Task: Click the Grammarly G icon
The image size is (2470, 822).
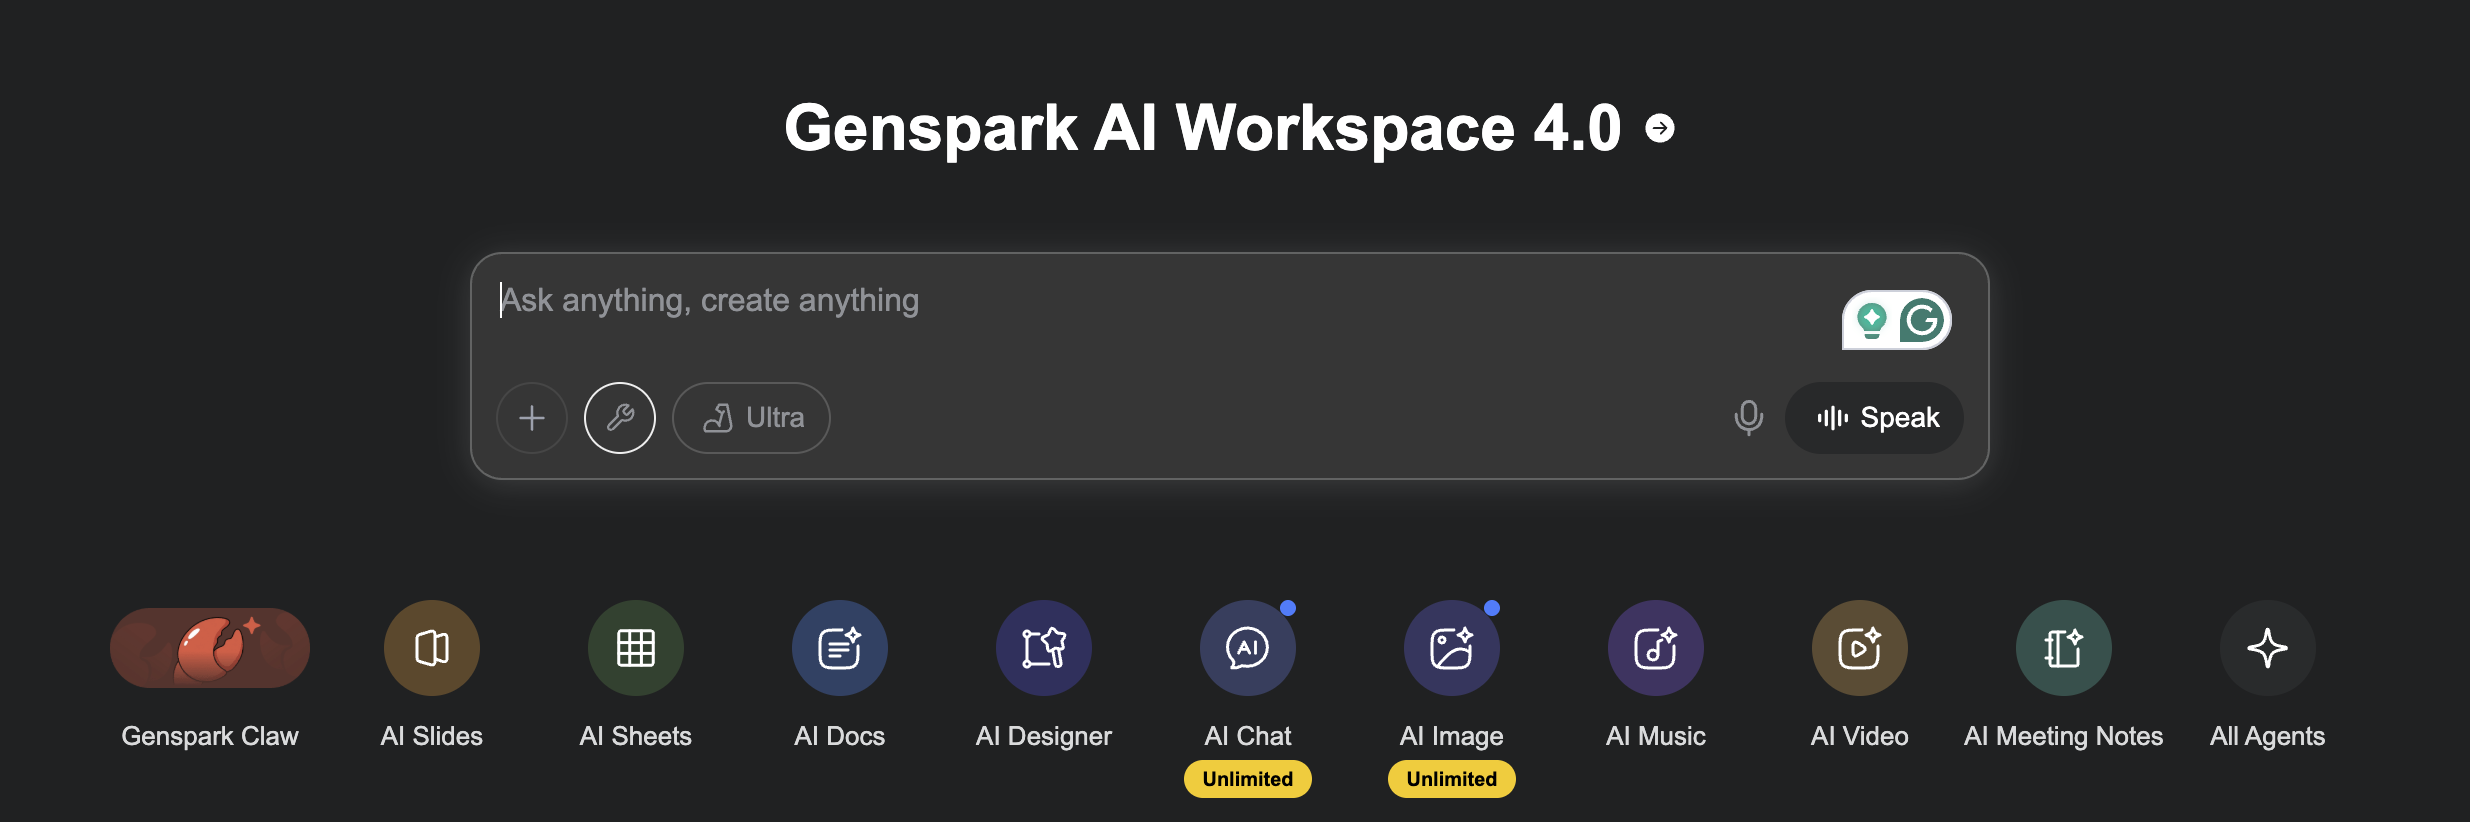Action: click(x=1922, y=321)
